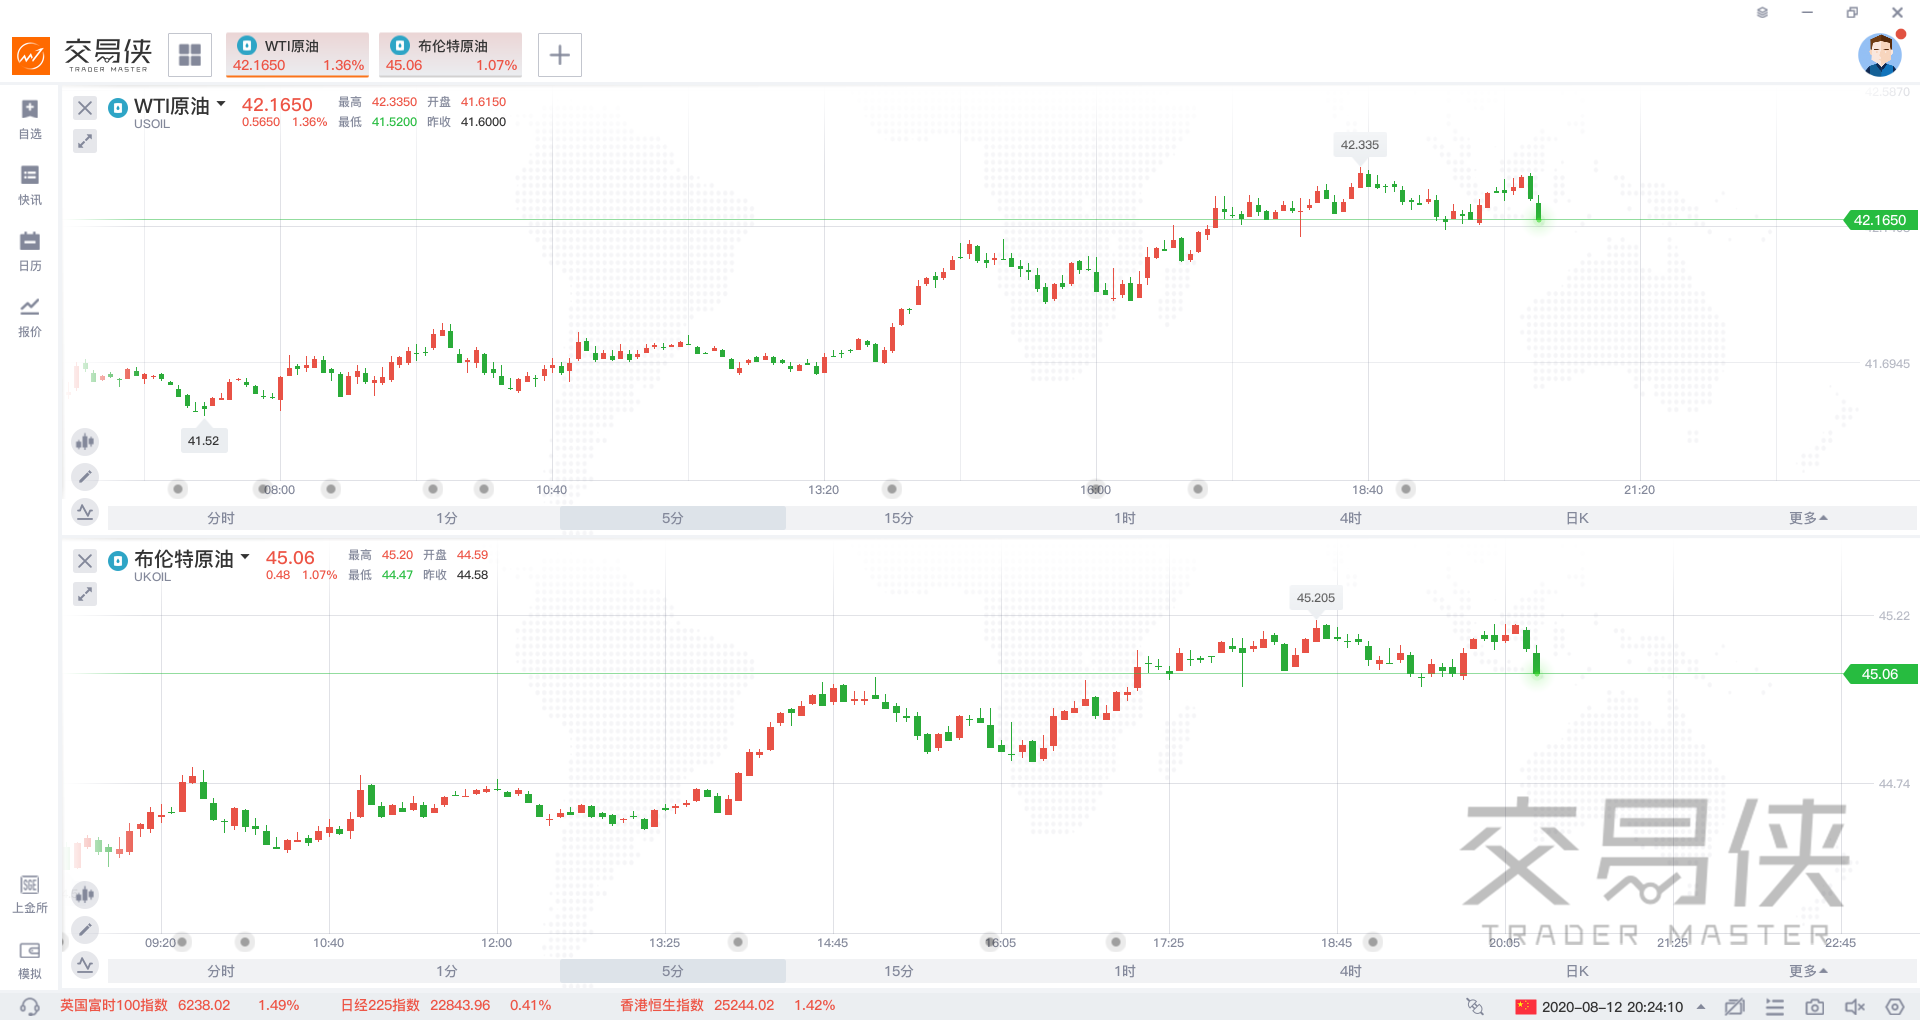Image resolution: width=1920 pixels, height=1020 pixels.
Task: Click the drawing toggle icon in status bar
Action: point(1735,1007)
